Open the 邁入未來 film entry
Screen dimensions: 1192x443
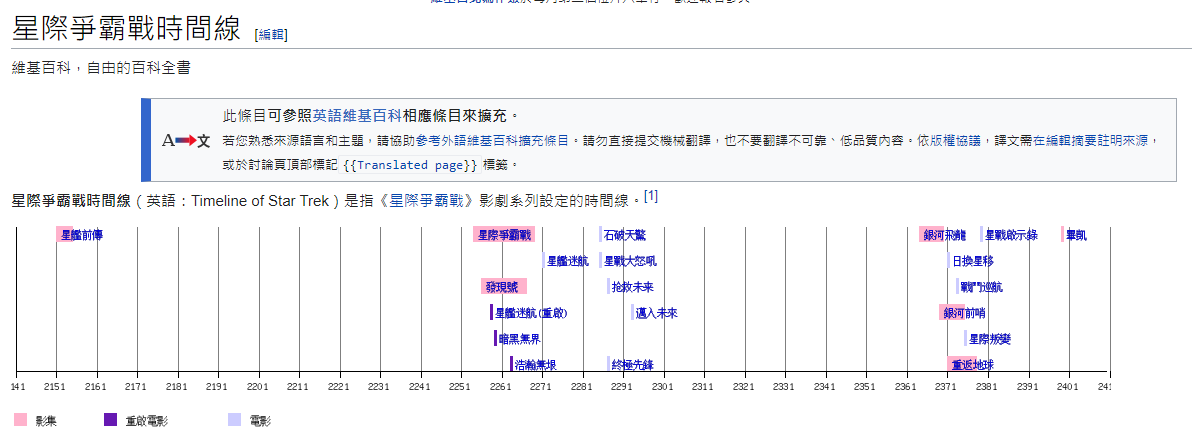tap(655, 312)
